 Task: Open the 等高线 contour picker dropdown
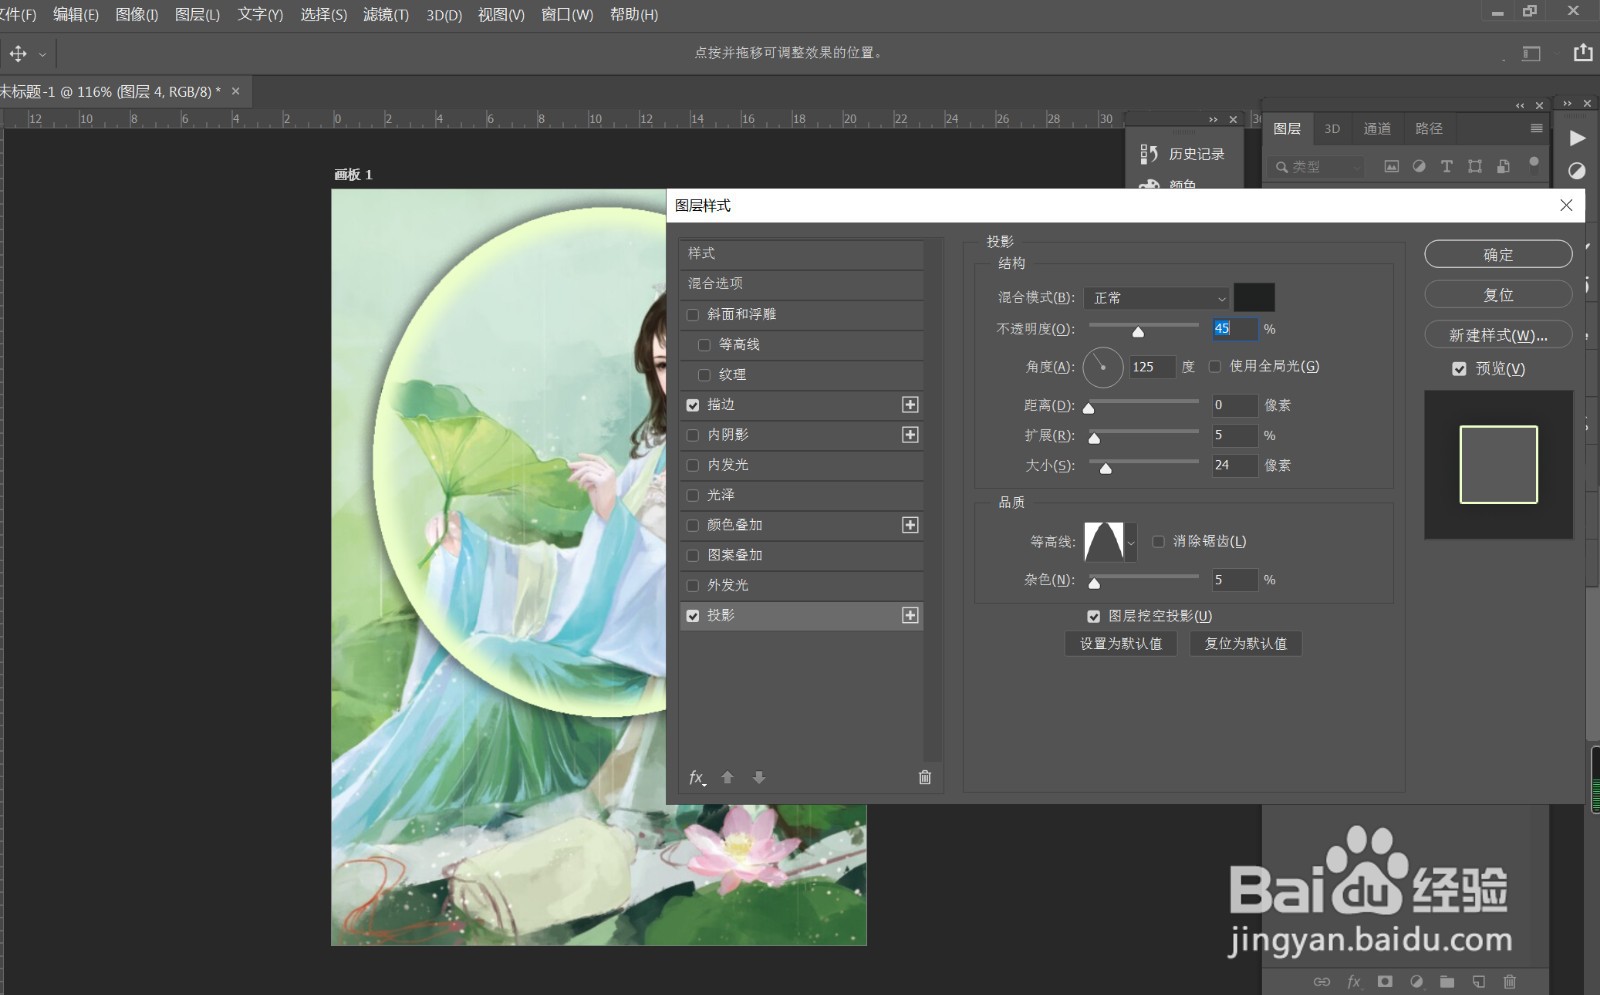(1131, 542)
